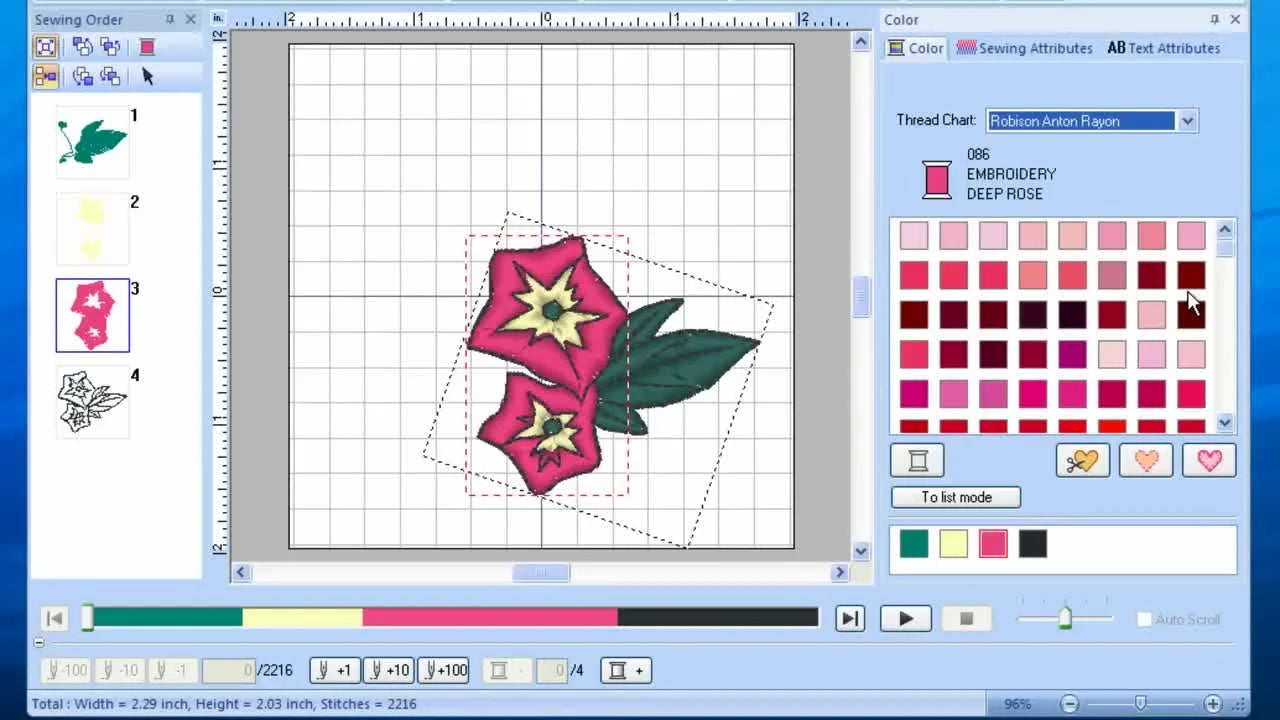The height and width of the screenshot is (720, 1280).
Task: Select the scissors-heart trim icon
Action: point(1082,460)
